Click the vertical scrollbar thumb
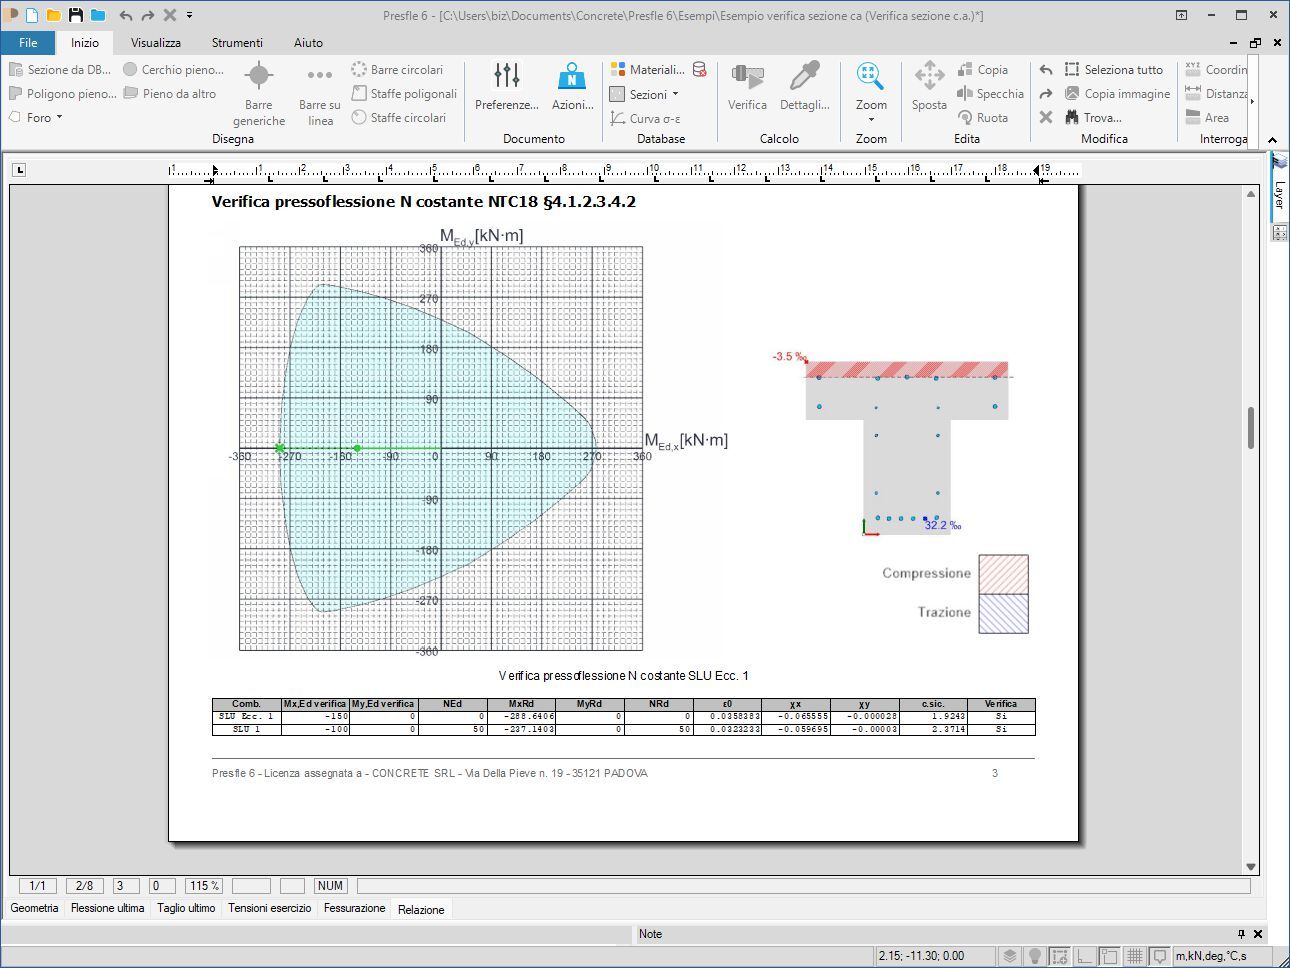1290x968 pixels. pyautogui.click(x=1251, y=428)
